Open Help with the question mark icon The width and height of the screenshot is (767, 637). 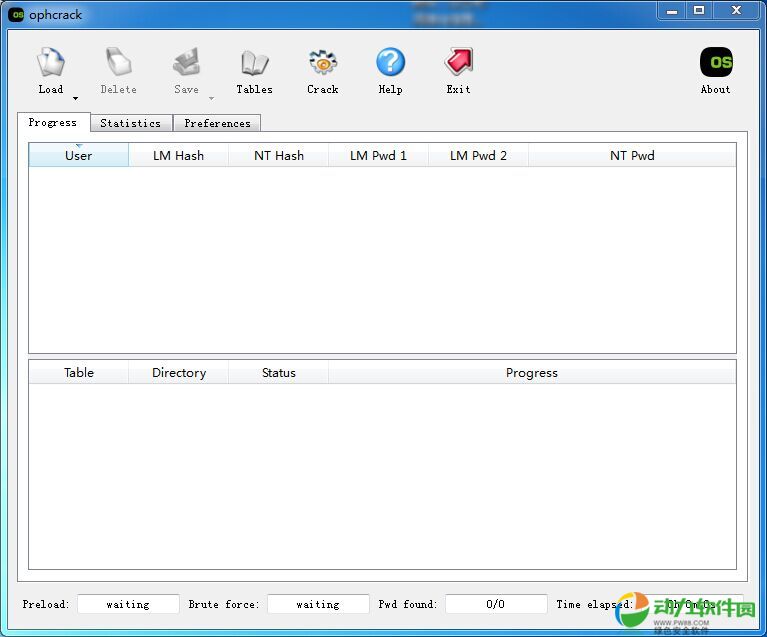(390, 63)
